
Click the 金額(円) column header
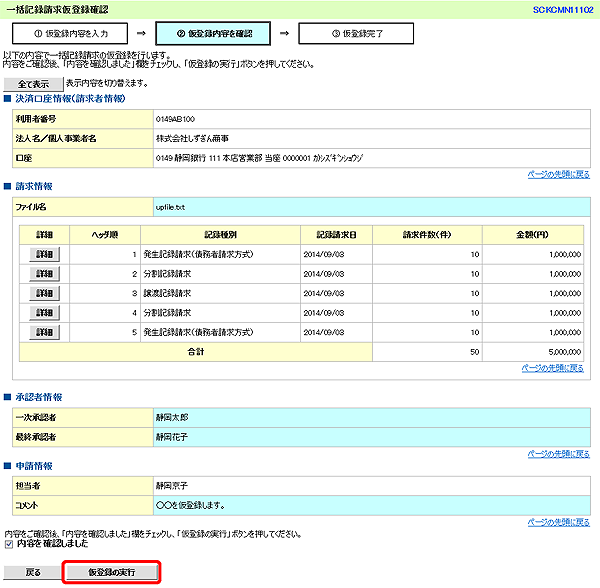[533, 235]
